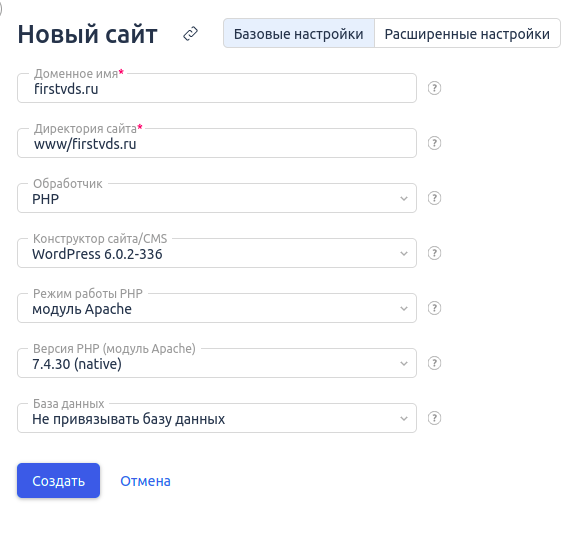
Task: Open help for Режим работы PHP
Action: coord(434,308)
